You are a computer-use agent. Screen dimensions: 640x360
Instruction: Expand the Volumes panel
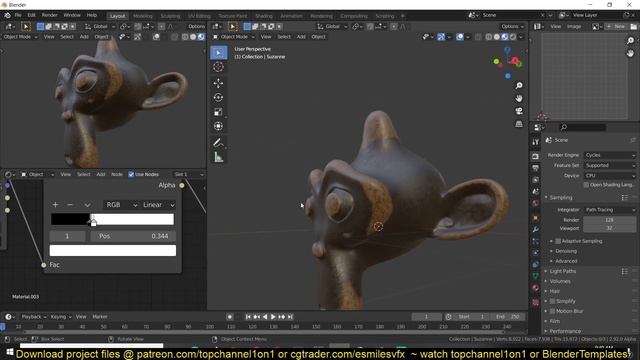point(560,281)
